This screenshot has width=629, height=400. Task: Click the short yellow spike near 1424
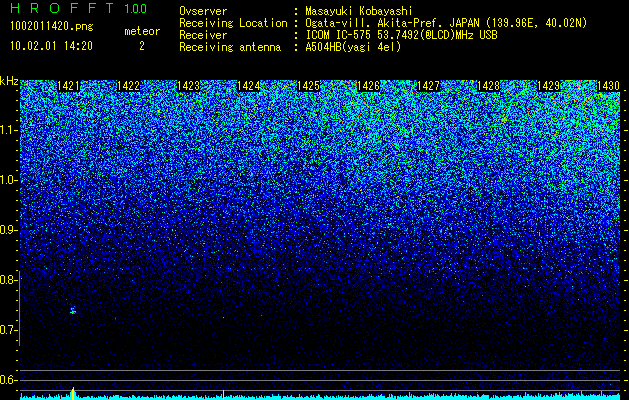click(x=223, y=395)
